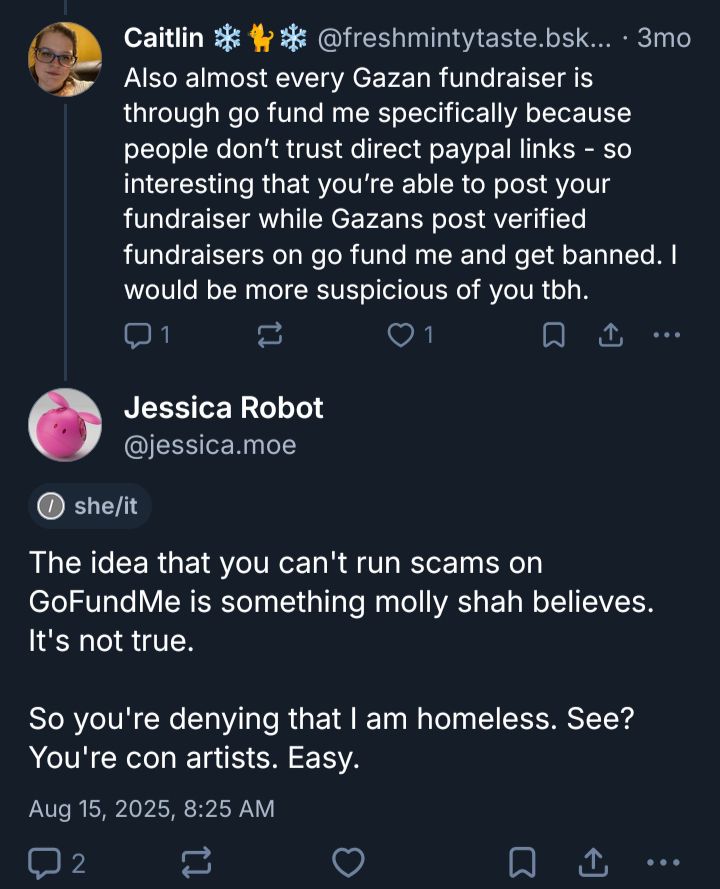Bookmark Caitlin's post
The image size is (720, 889).
click(552, 337)
